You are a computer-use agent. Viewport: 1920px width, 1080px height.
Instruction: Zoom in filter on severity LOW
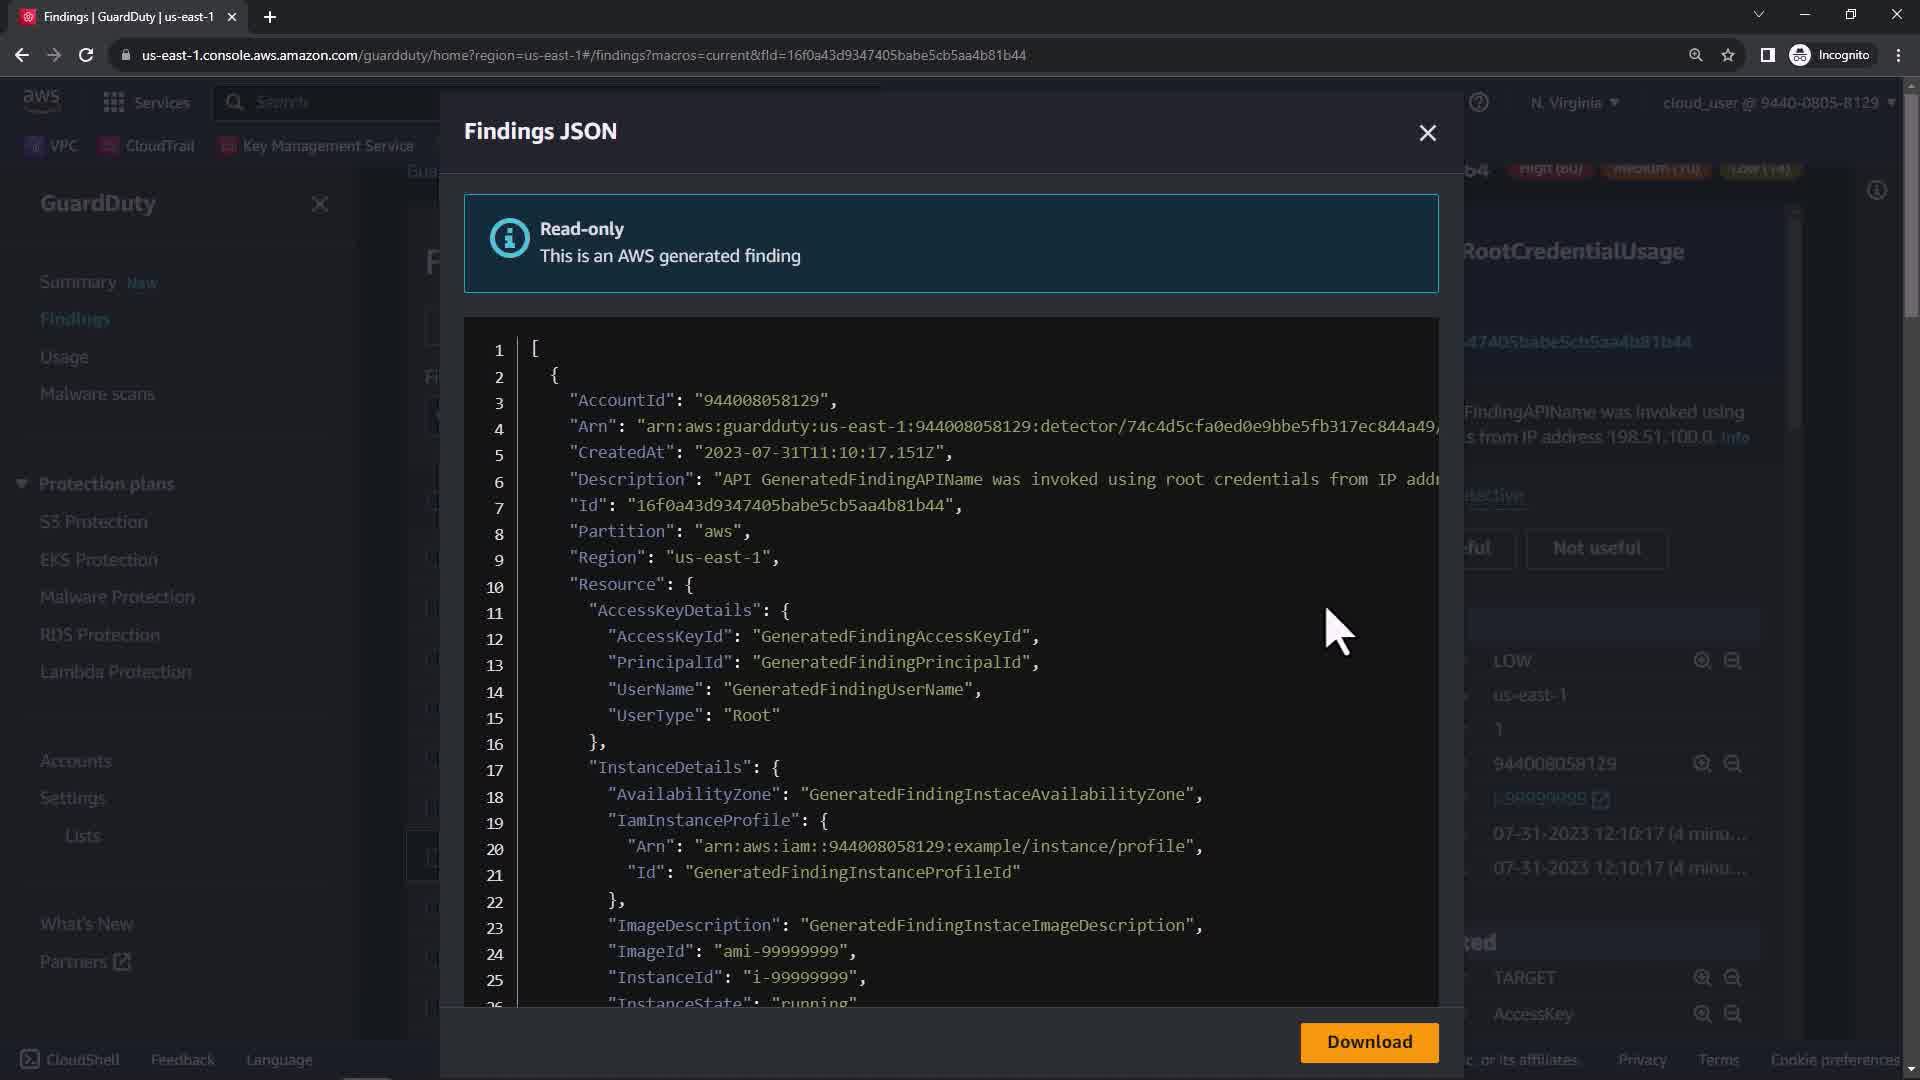coord(1702,661)
